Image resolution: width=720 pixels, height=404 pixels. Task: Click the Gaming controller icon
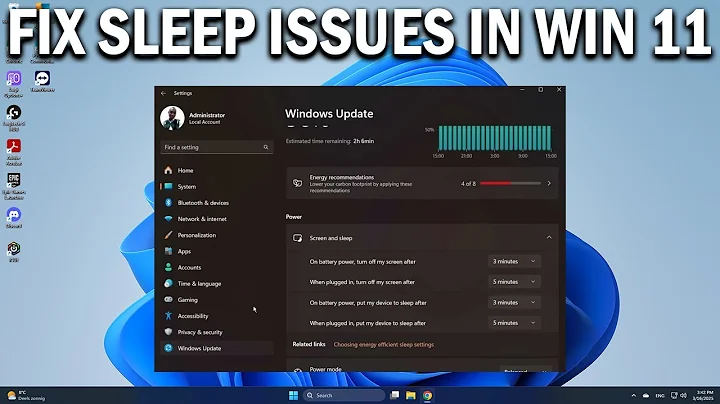(169, 299)
